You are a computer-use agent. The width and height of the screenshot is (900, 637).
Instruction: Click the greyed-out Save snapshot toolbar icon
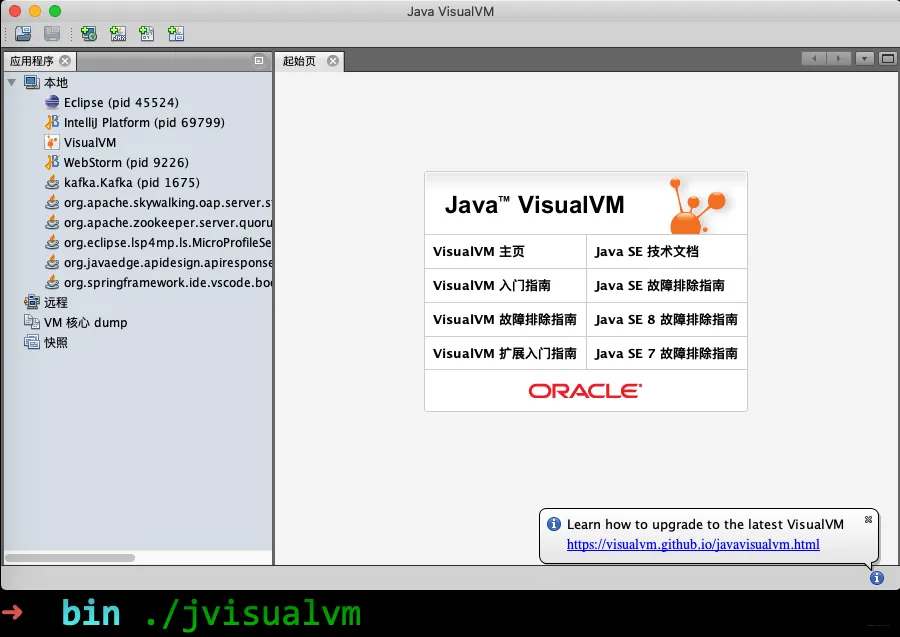click(x=52, y=34)
